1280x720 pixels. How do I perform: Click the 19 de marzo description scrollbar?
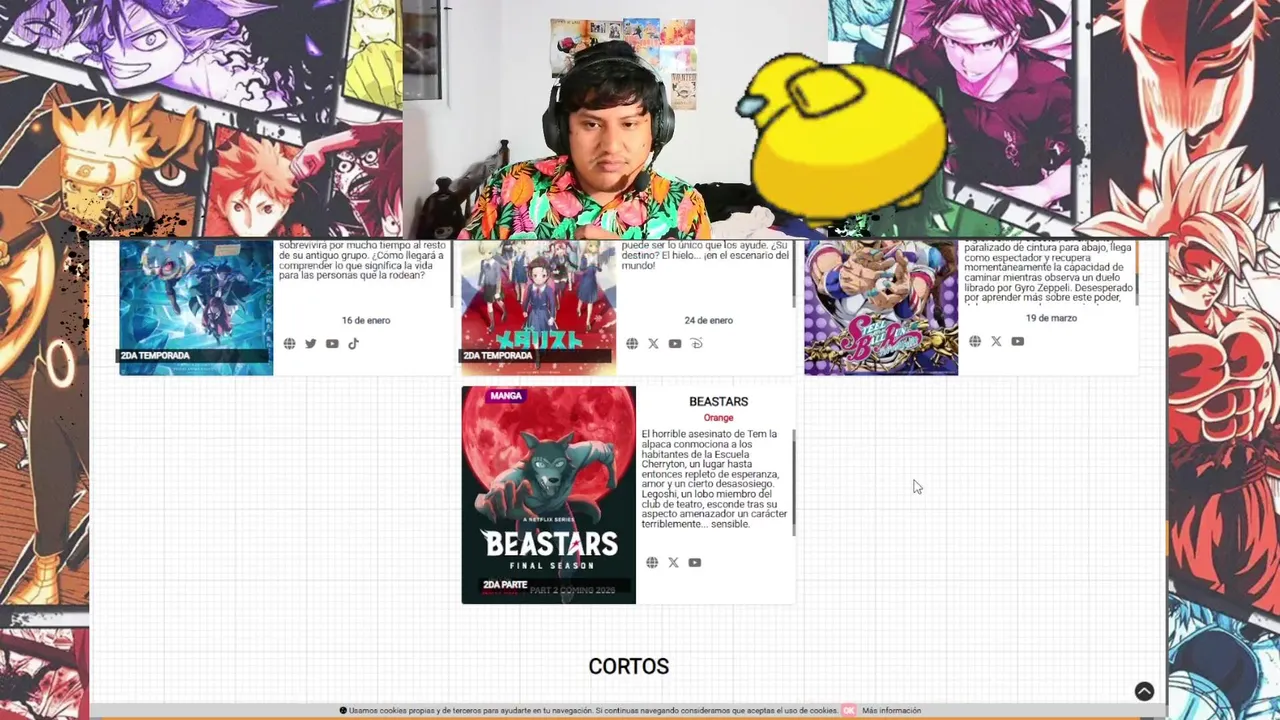pos(1137,273)
